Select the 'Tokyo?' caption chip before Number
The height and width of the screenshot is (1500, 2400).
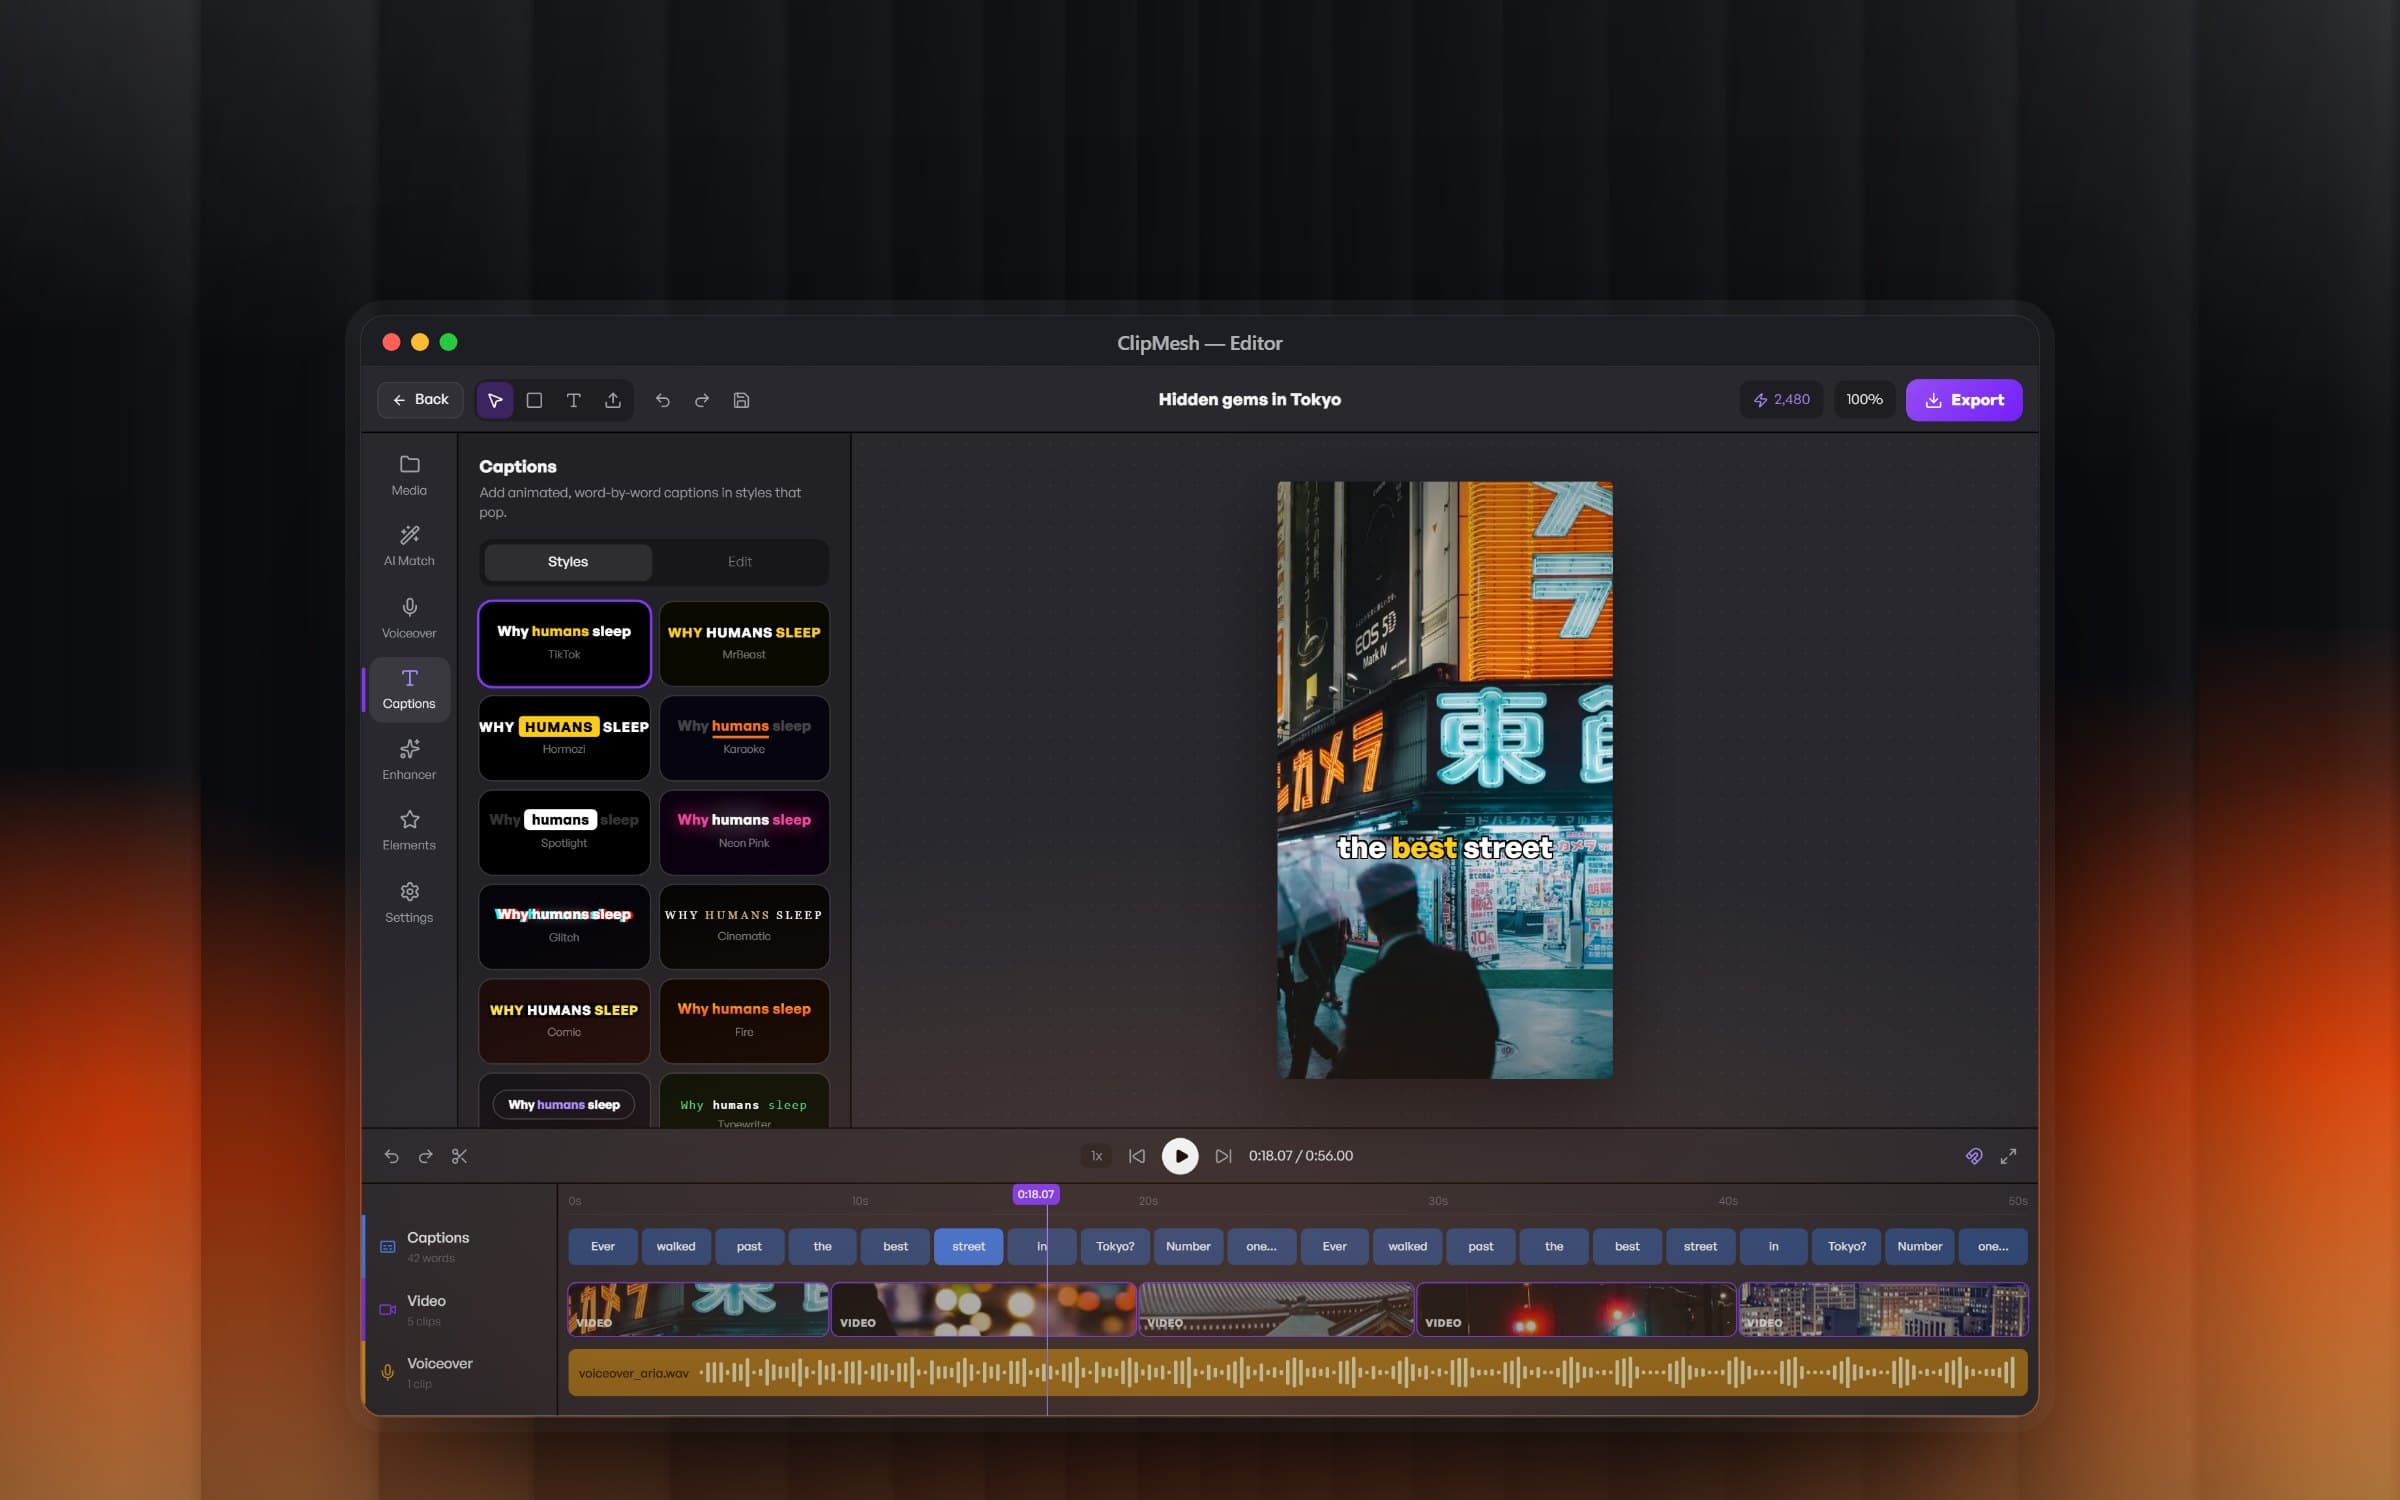click(x=1115, y=1247)
